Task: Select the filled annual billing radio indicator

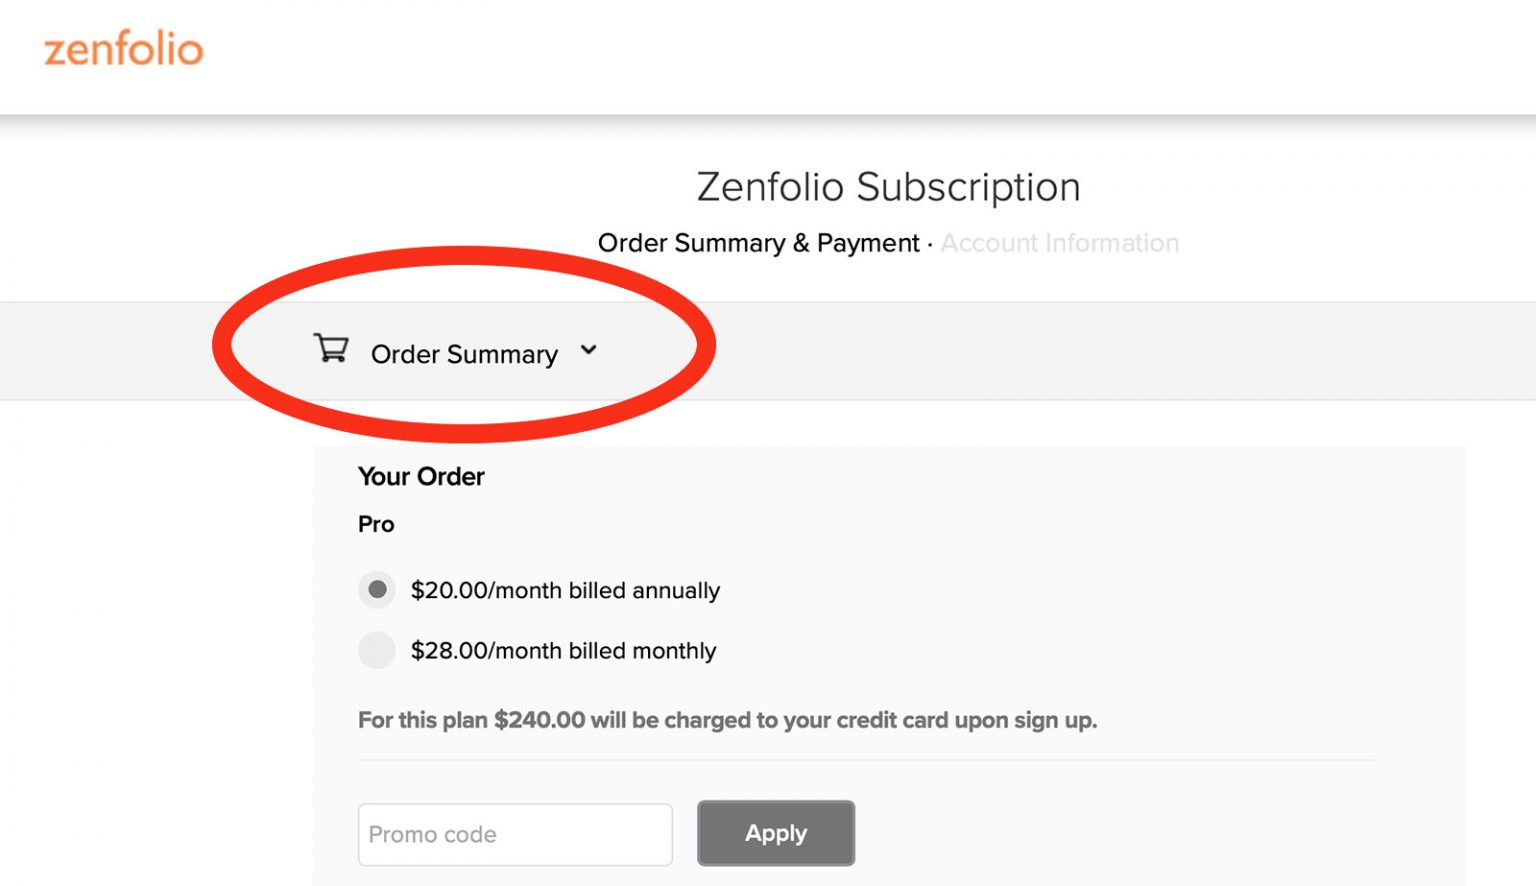Action: pyautogui.click(x=377, y=590)
